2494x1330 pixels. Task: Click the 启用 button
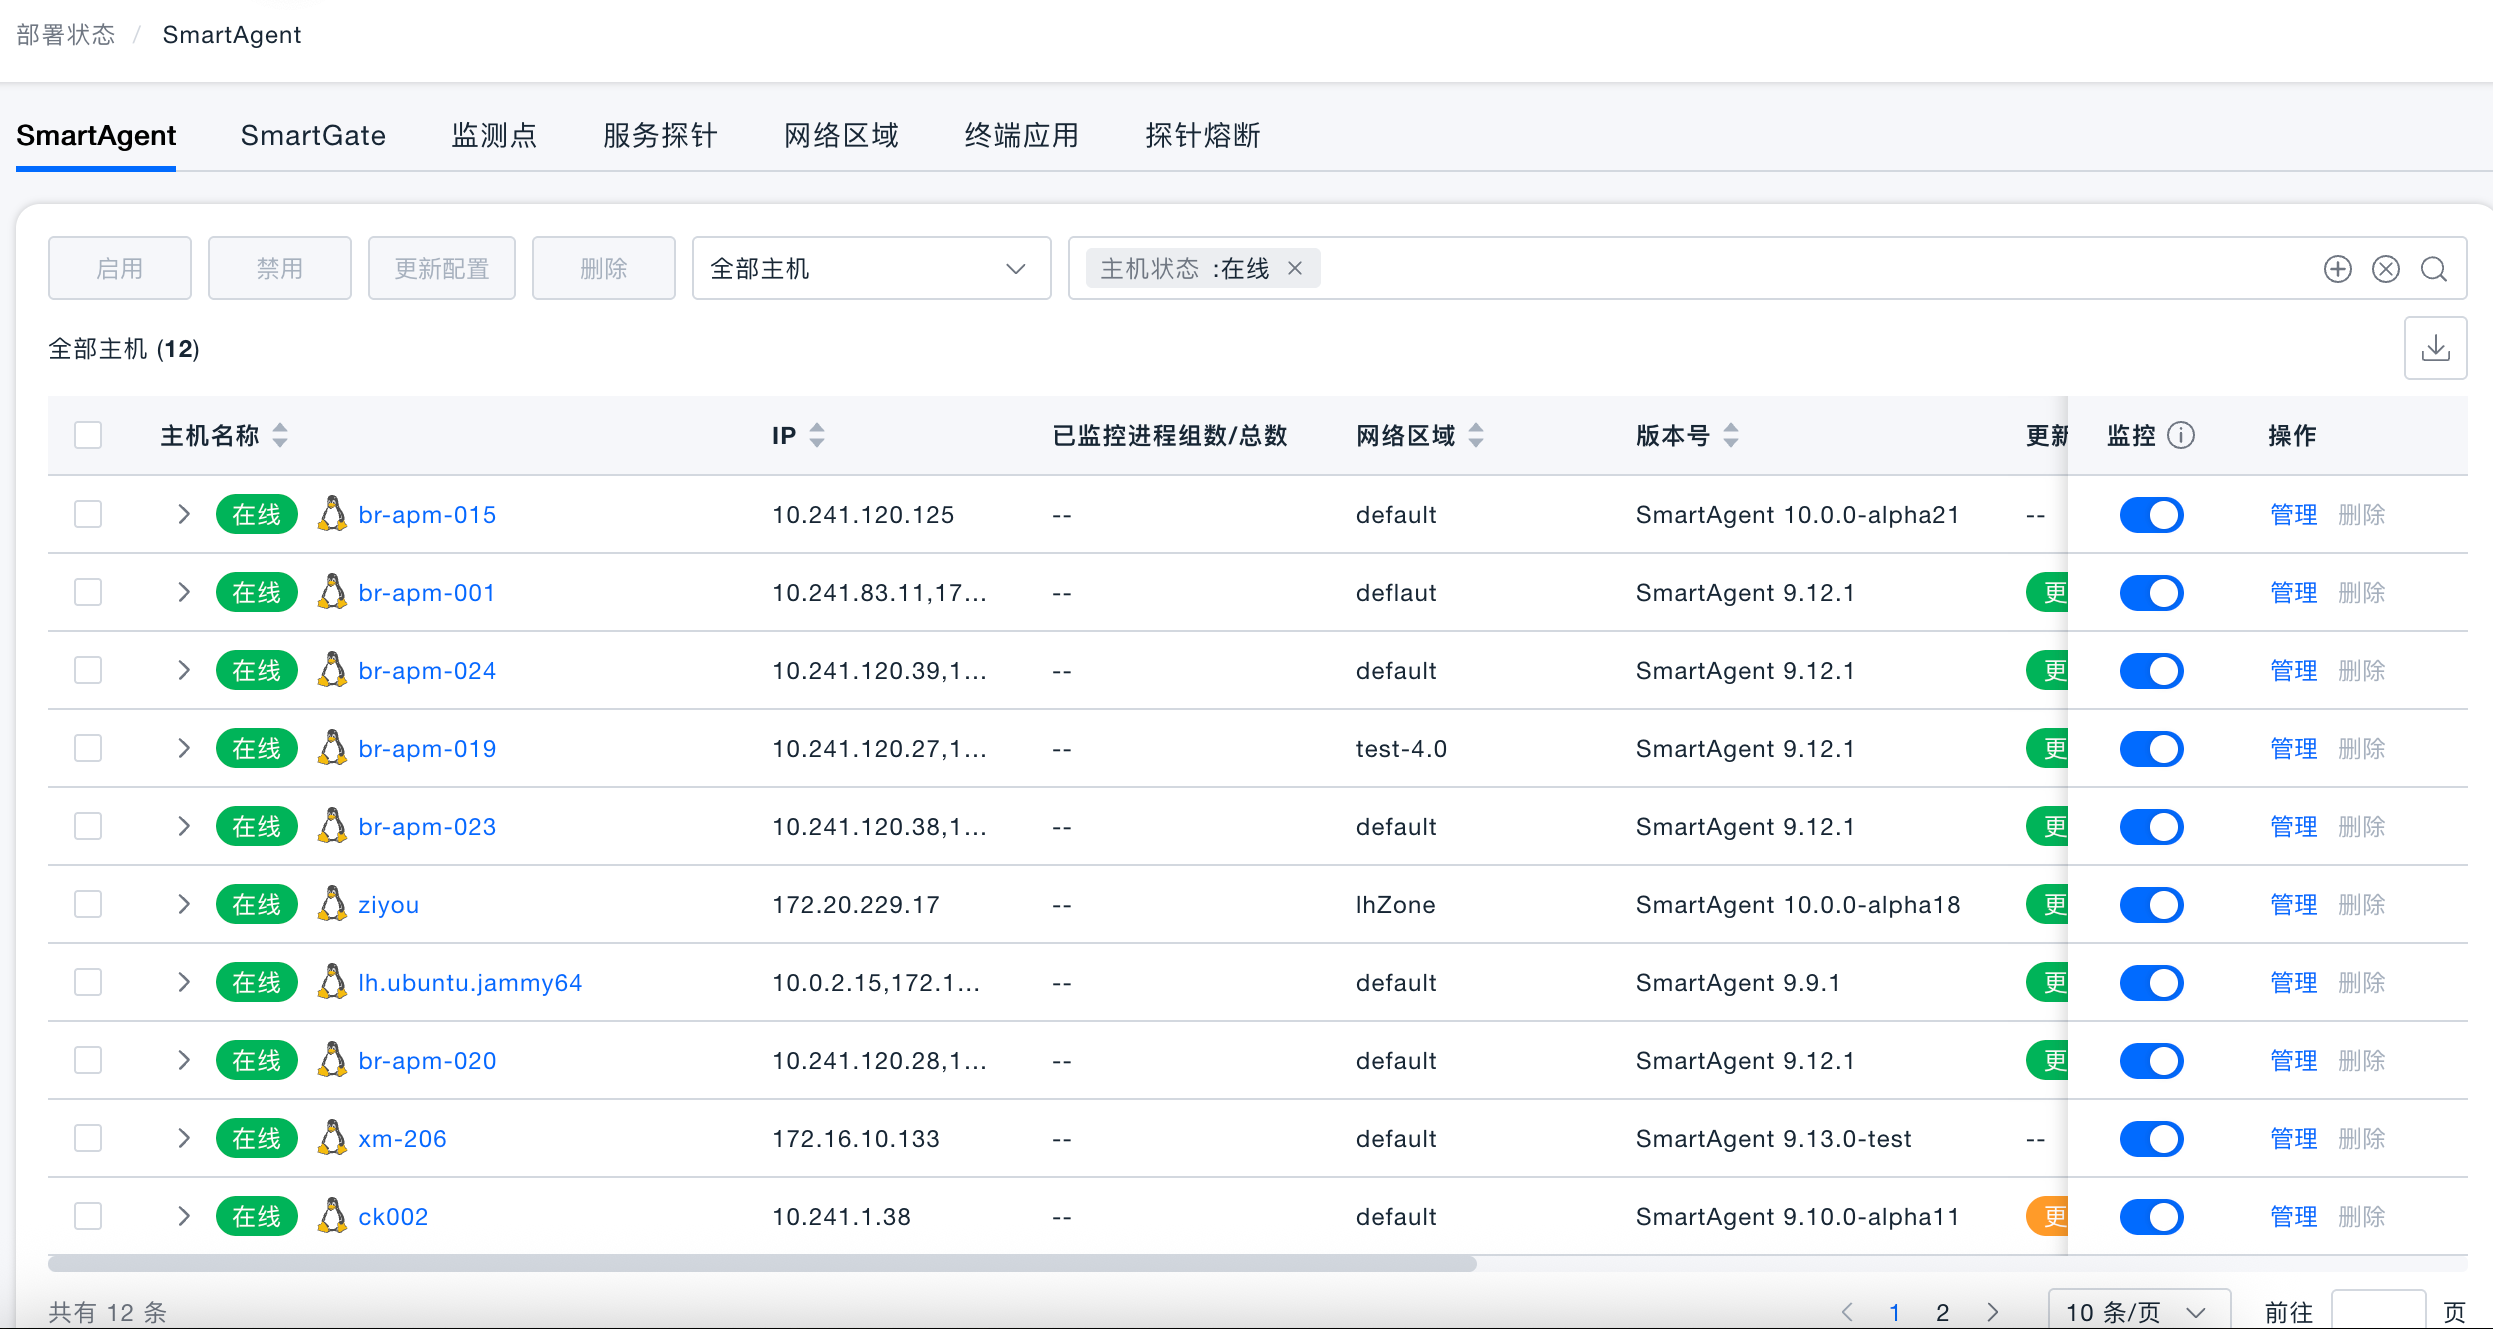pos(120,268)
